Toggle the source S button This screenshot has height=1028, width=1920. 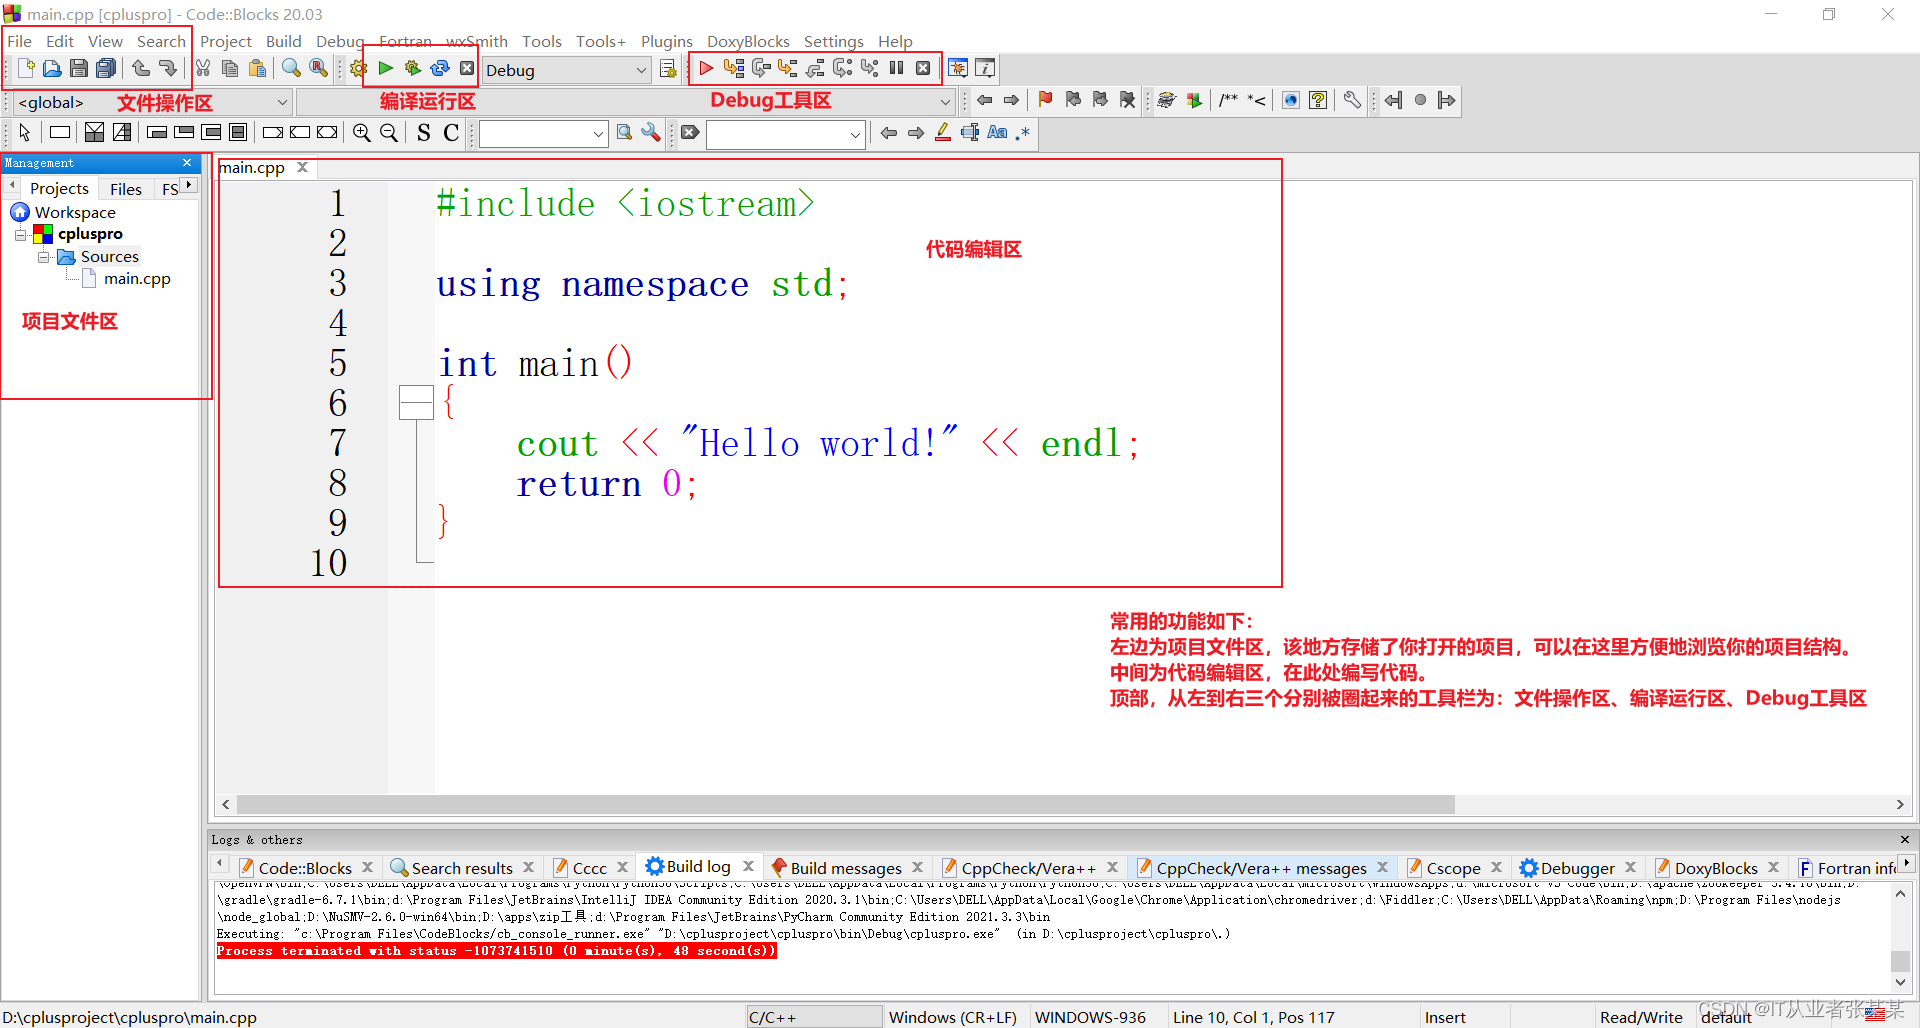(424, 132)
